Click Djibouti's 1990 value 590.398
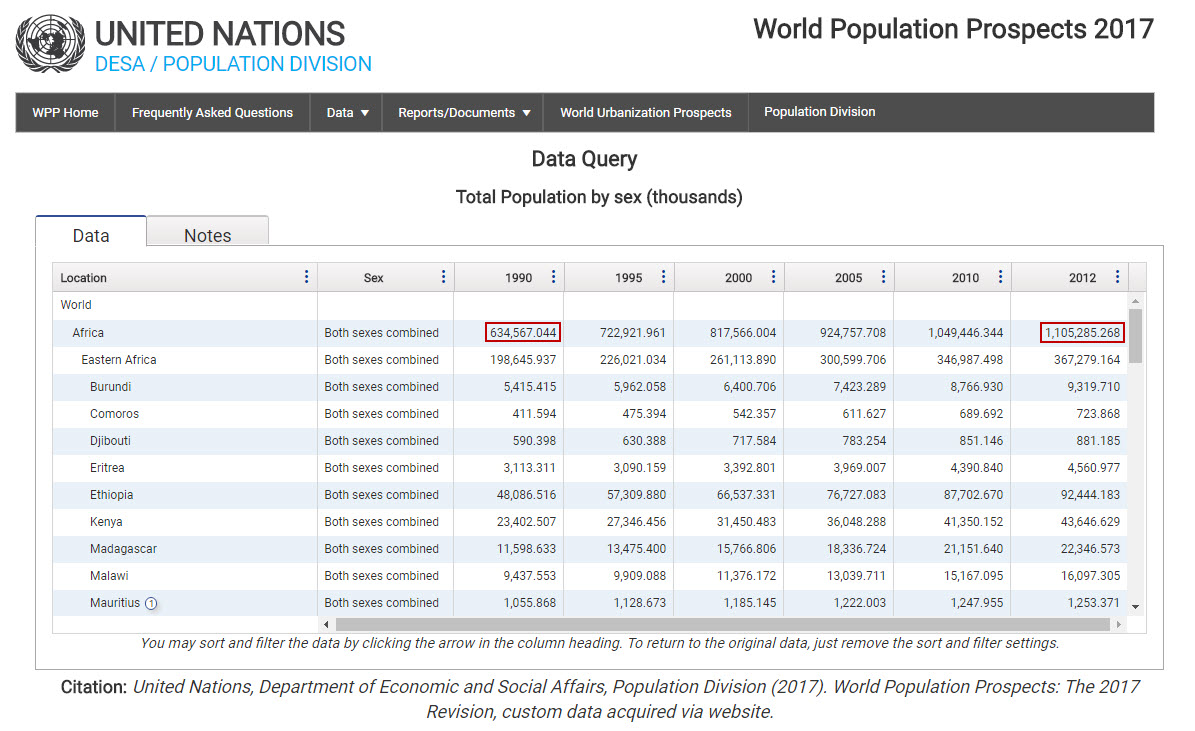This screenshot has height=731, width=1195. click(534, 441)
